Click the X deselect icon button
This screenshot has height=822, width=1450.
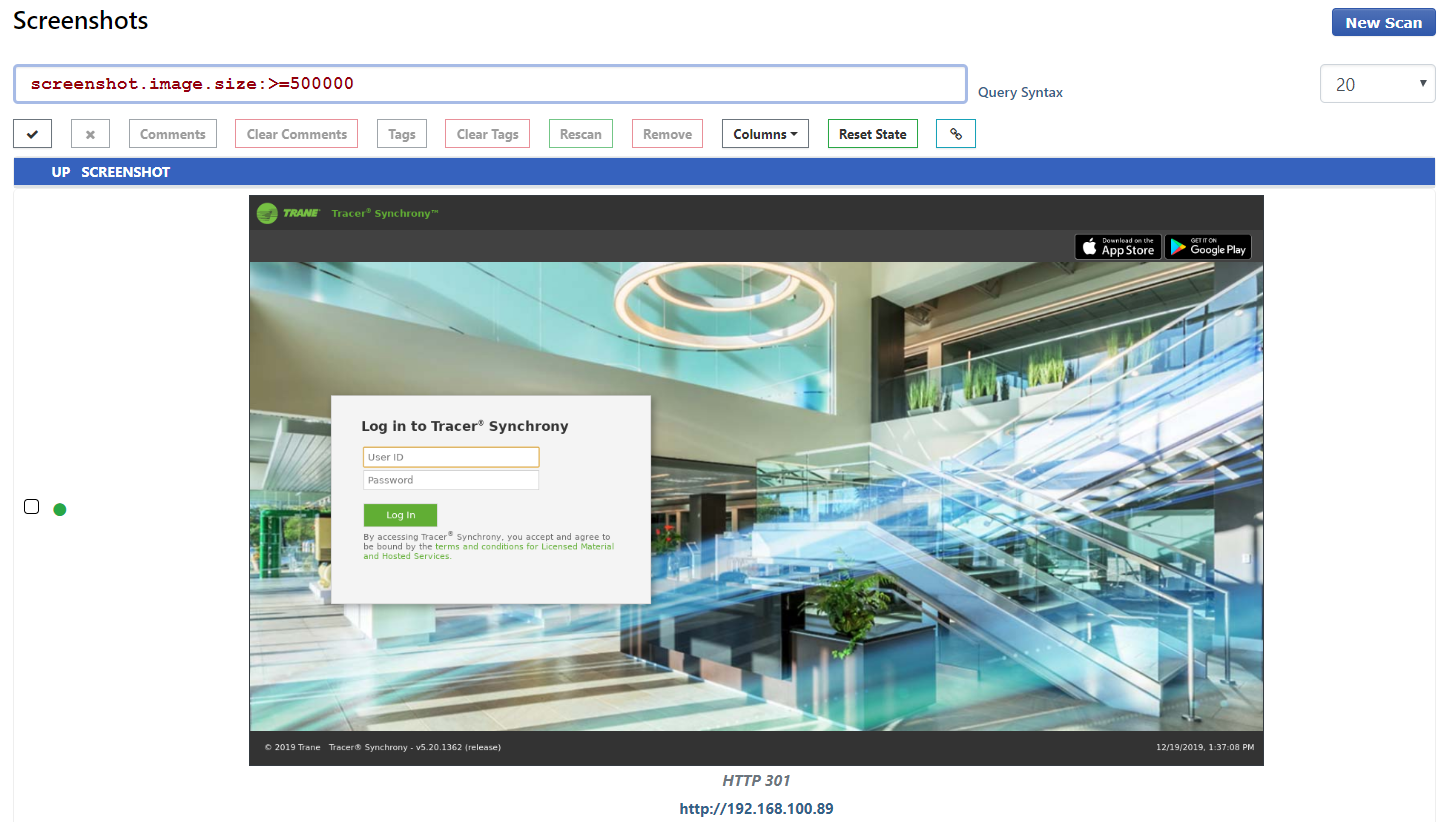(x=90, y=134)
